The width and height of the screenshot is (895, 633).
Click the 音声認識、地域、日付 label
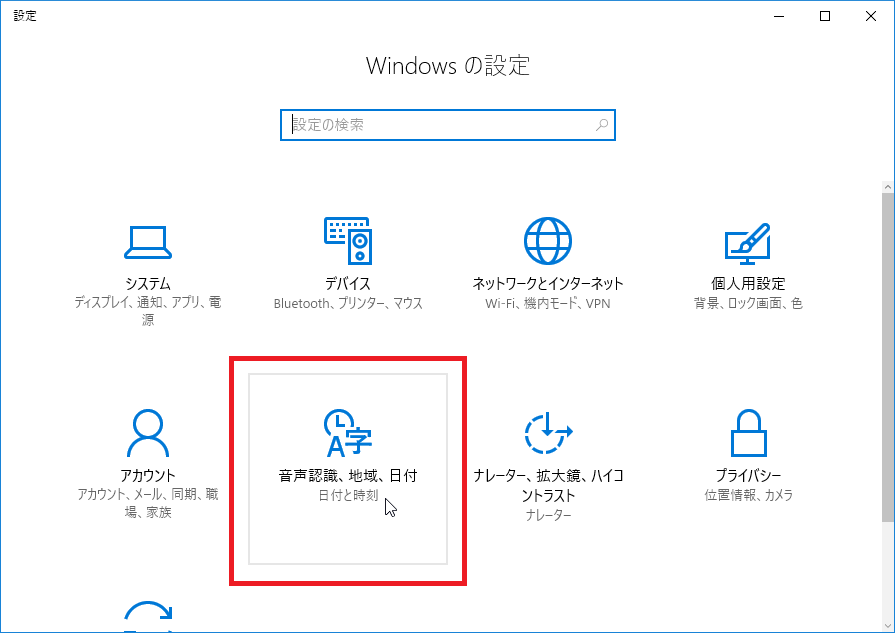(x=348, y=475)
